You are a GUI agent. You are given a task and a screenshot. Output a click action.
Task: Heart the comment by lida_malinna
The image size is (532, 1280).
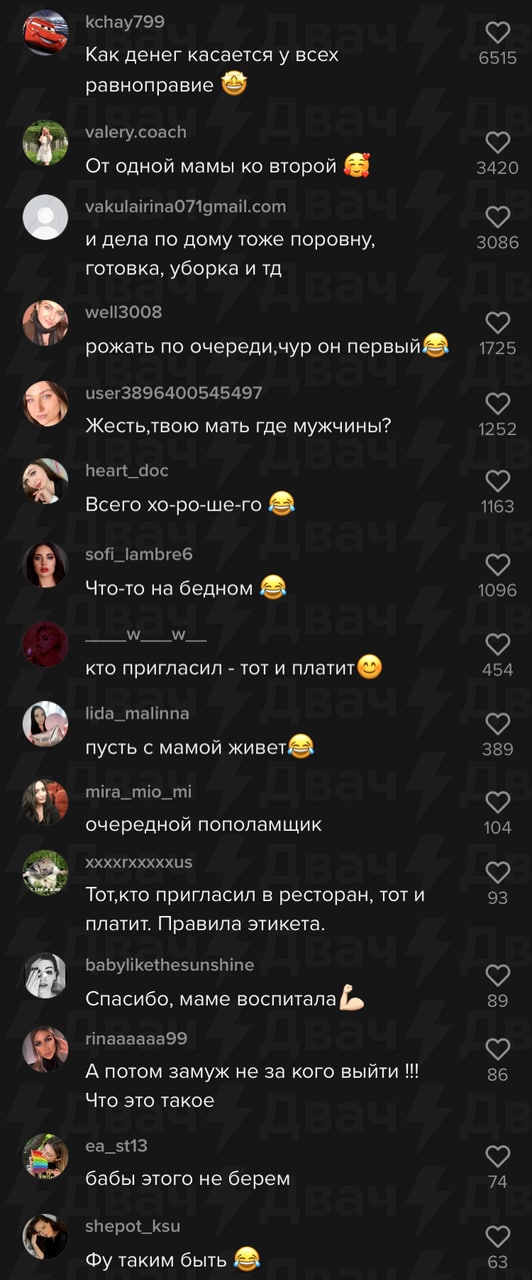tap(497, 723)
